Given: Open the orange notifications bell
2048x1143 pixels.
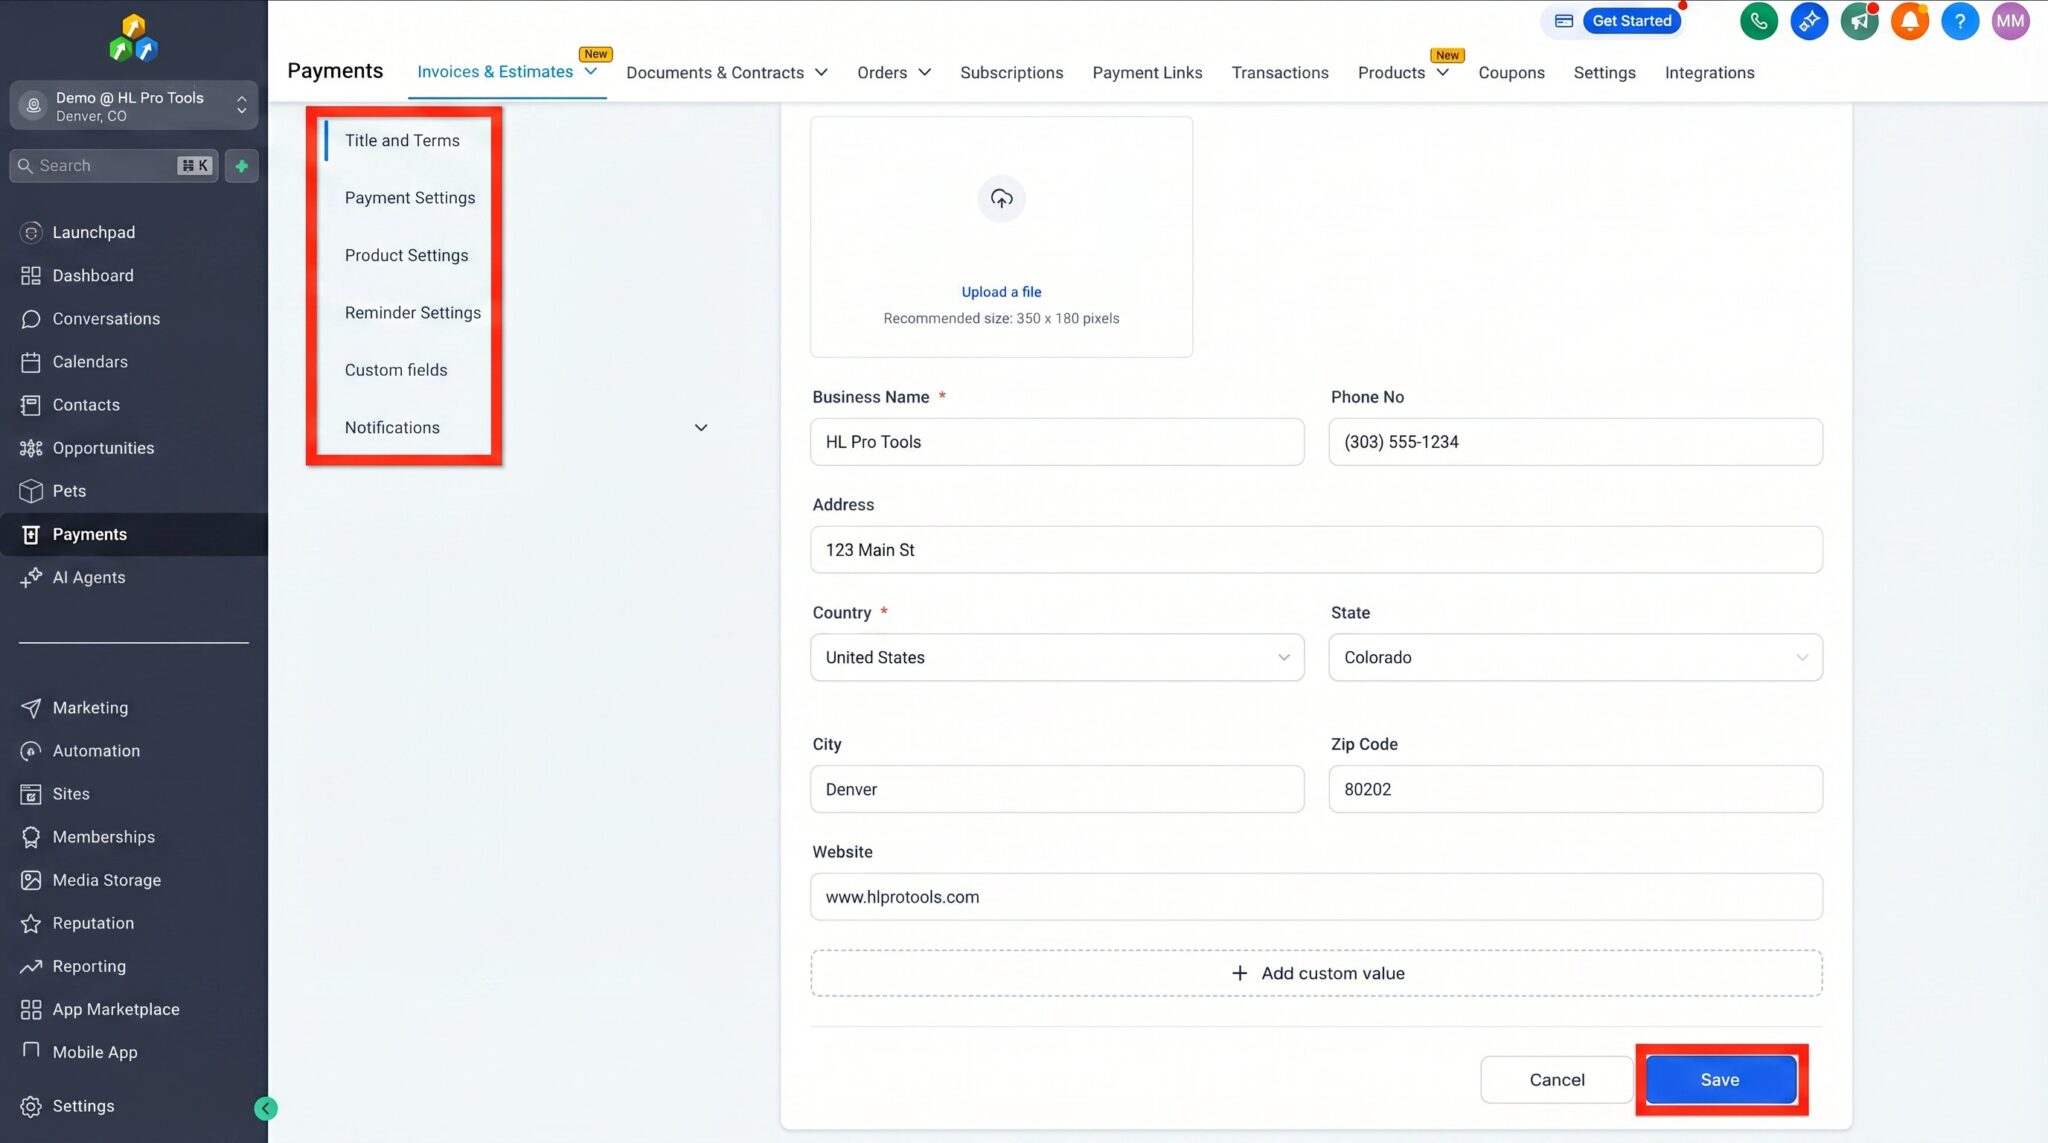Looking at the screenshot, I should click(1909, 21).
